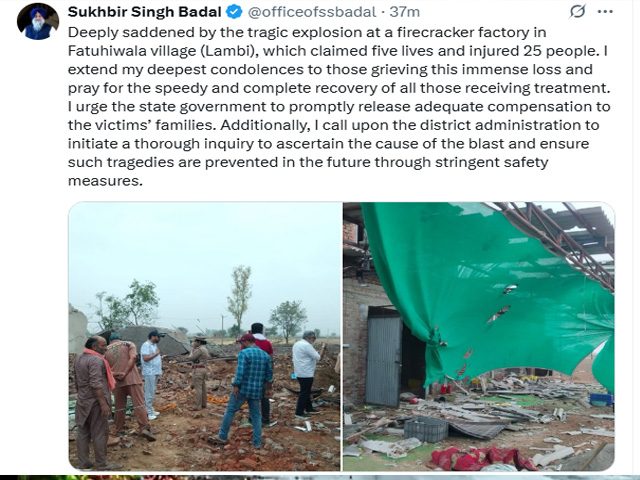This screenshot has height=480, width=640.
Task: Click the sentence urging state government compensation
Action: 339,116
